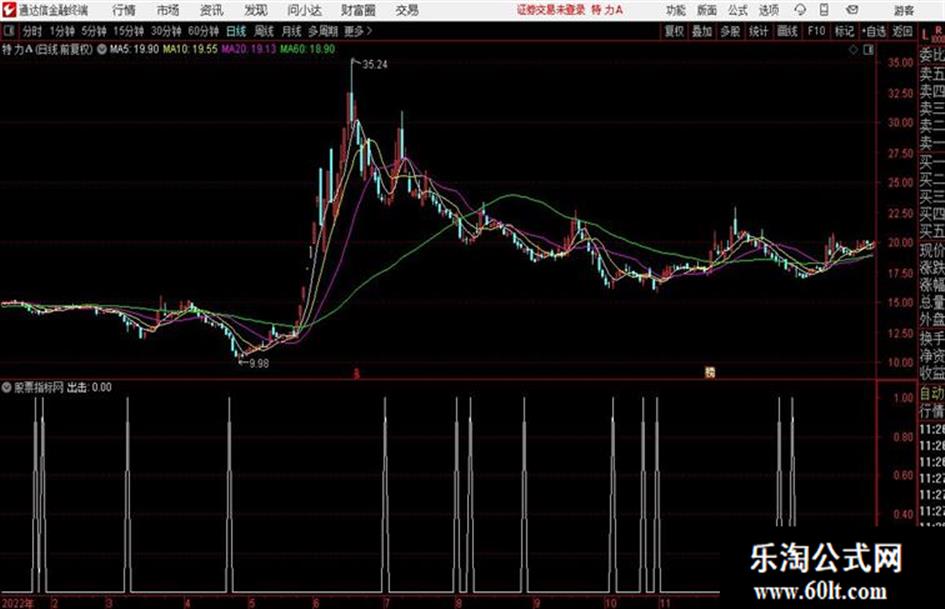The height and width of the screenshot is (609, 945).
Task: Toggle the side panel icon above the price axis
Action: (868, 50)
